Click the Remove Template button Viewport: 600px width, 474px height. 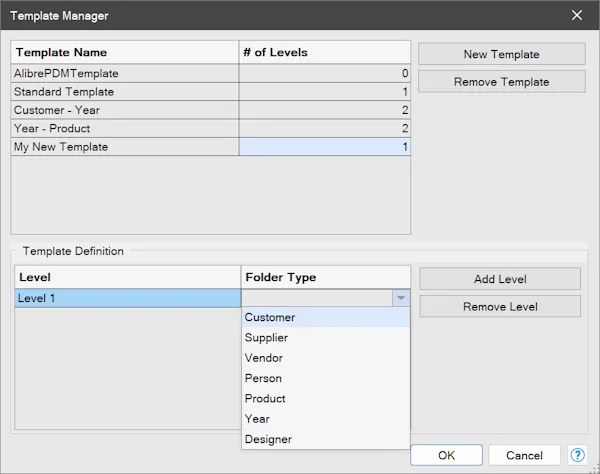pyautogui.click(x=502, y=81)
